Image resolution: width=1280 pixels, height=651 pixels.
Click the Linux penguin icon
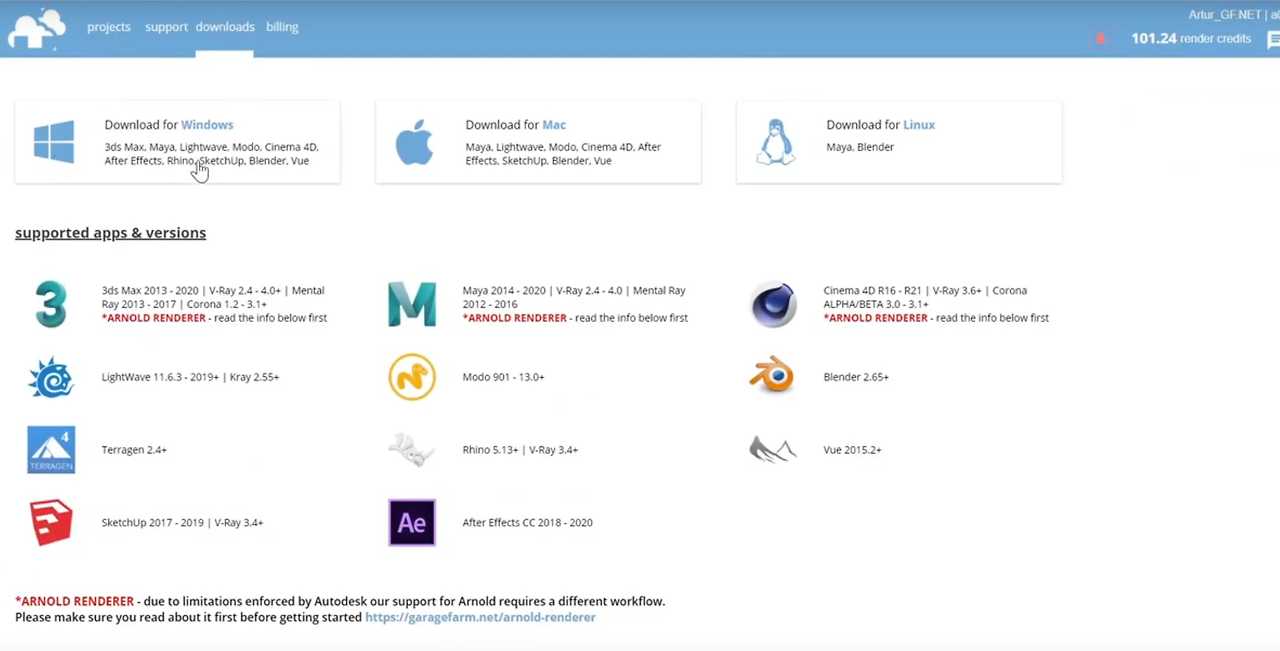pos(775,142)
